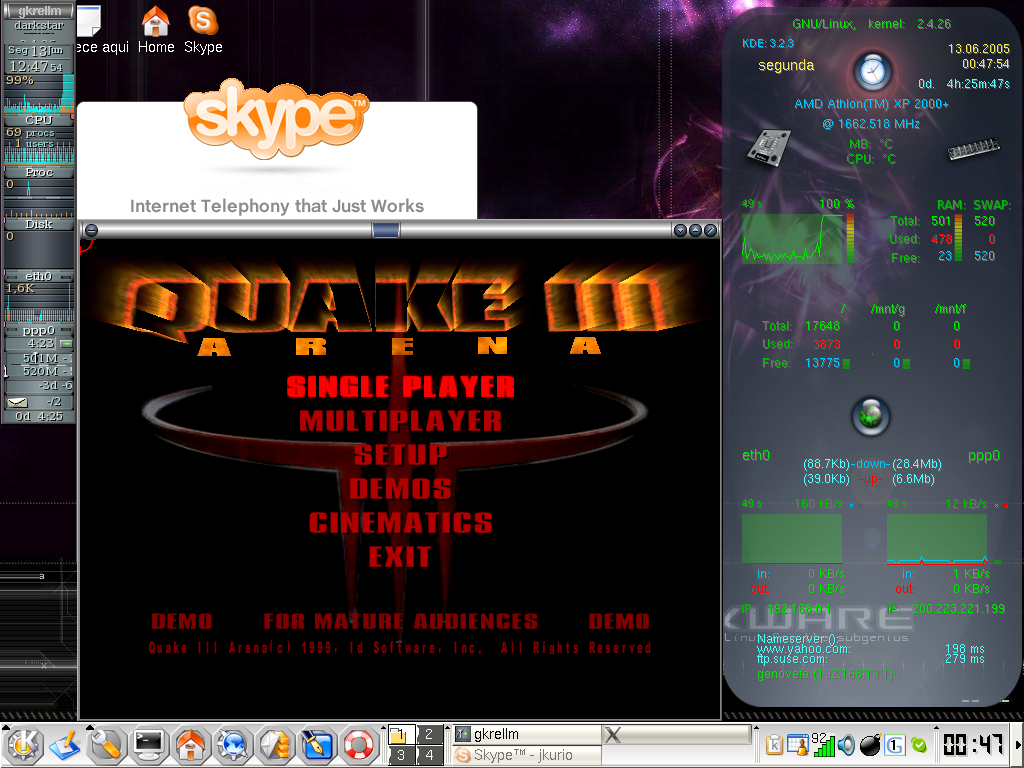This screenshot has height=768, width=1024.
Task: Click the green checkmark tray icon
Action: coord(918,745)
